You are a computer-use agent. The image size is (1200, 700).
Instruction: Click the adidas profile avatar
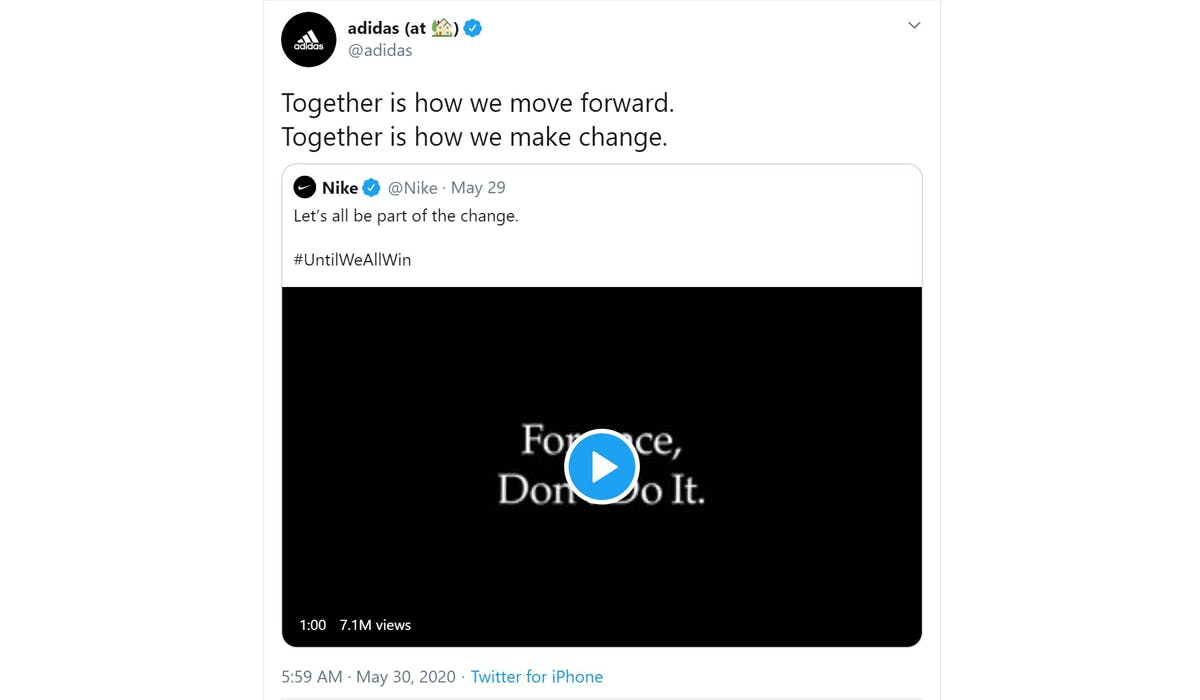[308, 40]
